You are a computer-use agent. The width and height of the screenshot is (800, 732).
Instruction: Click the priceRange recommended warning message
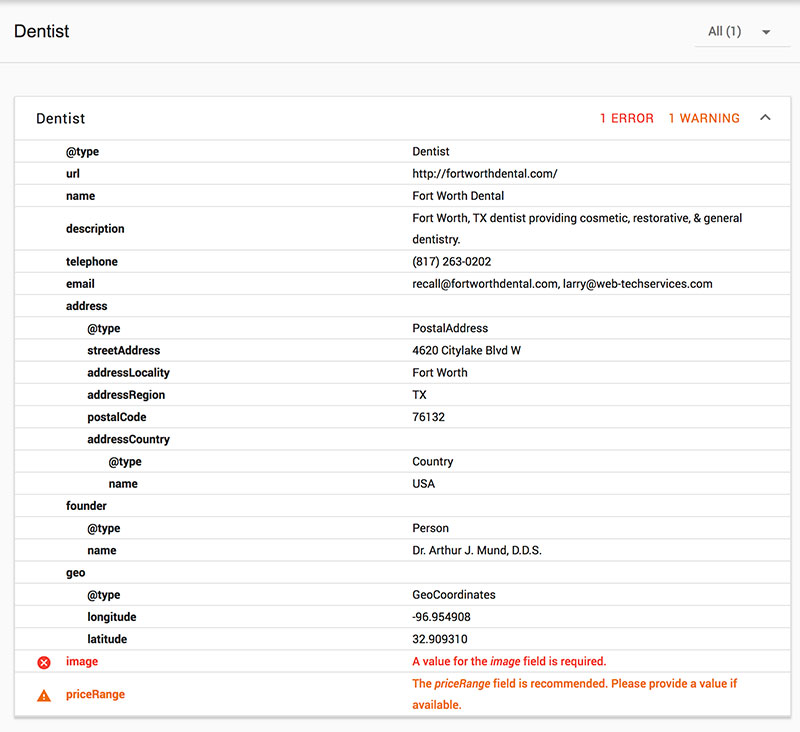point(574,694)
